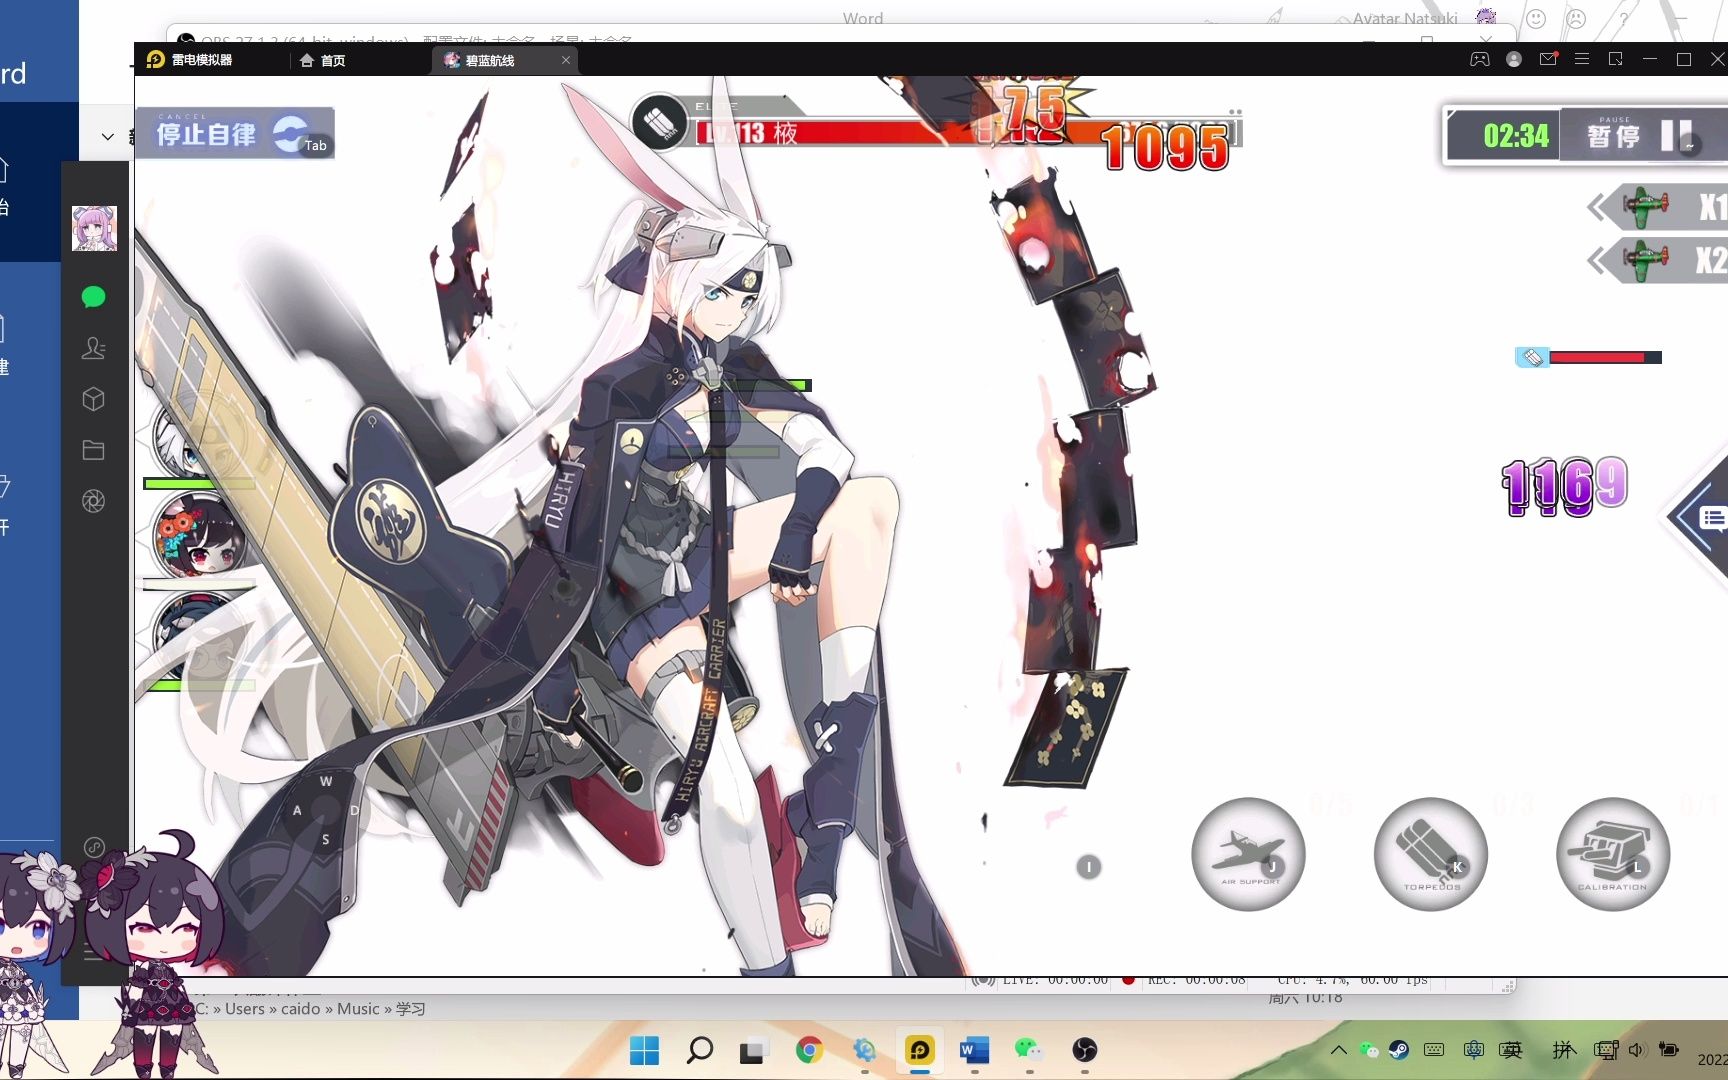Click the caido breadcrumb in the path
The image size is (1728, 1080).
click(x=301, y=1009)
